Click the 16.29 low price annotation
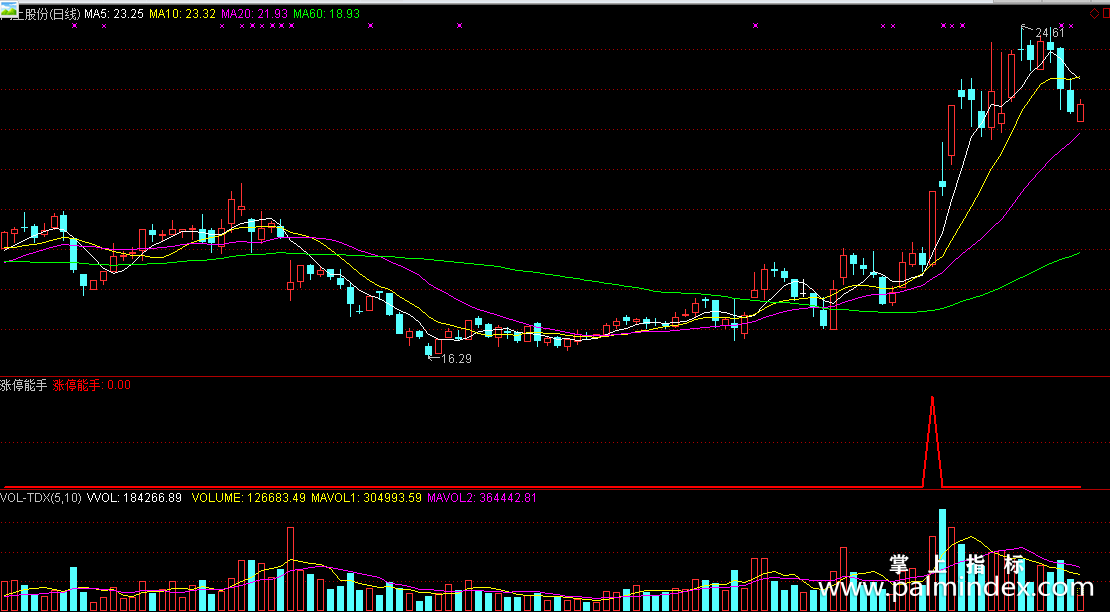Viewport: 1110px width, 612px height. pos(456,359)
